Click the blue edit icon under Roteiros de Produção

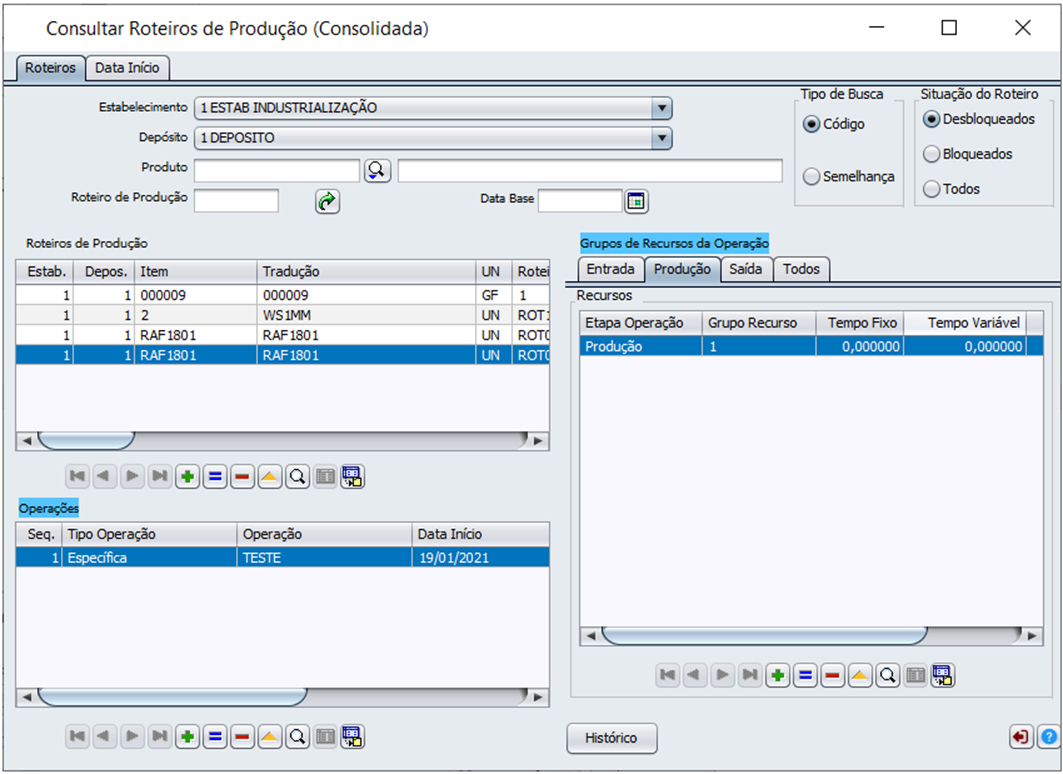(215, 477)
